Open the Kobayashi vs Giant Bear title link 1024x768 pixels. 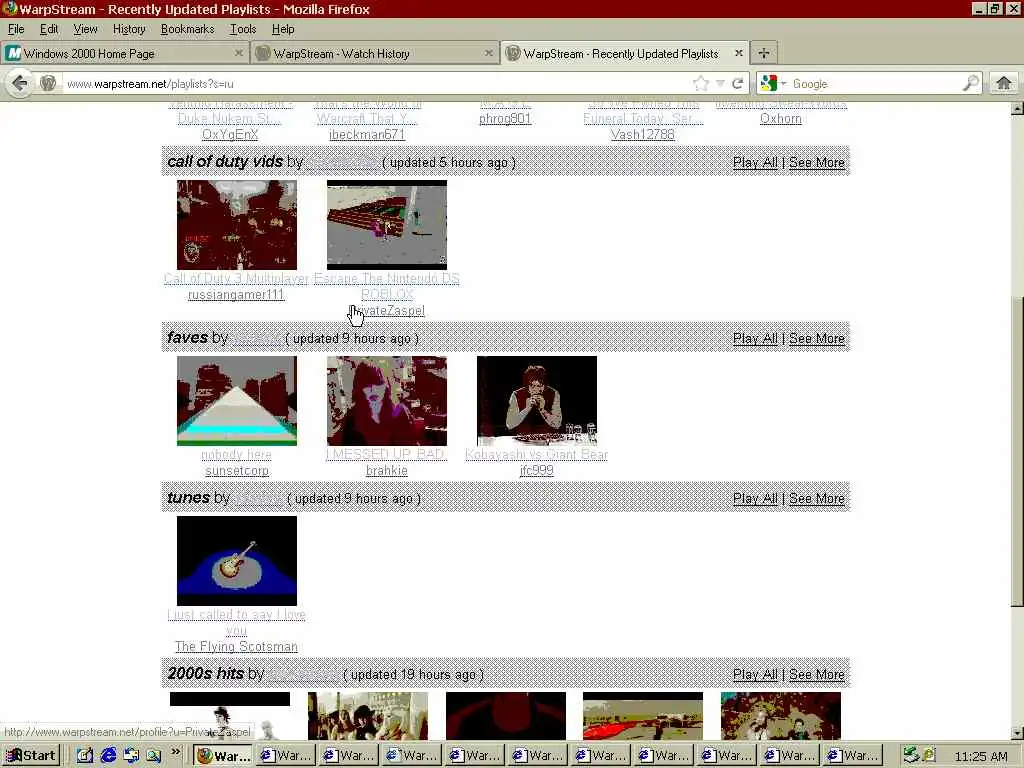pyautogui.click(x=537, y=455)
